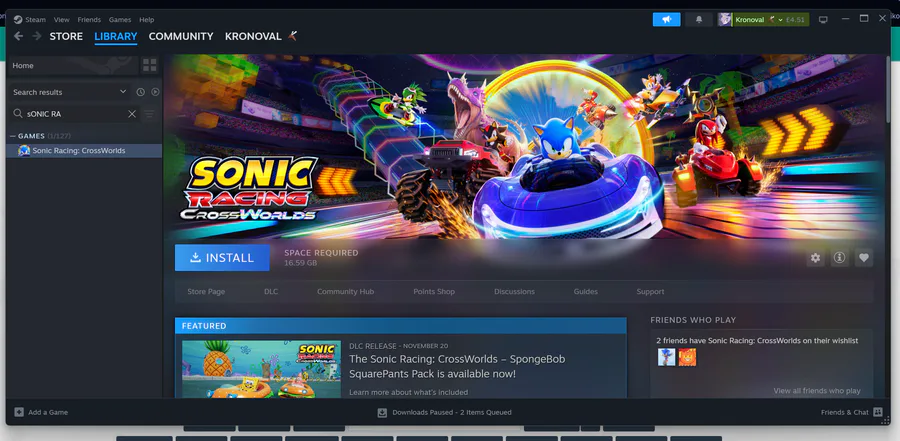900x441 pixels.
Task: Open the KRONOVAL profile tab
Action: click(253, 36)
